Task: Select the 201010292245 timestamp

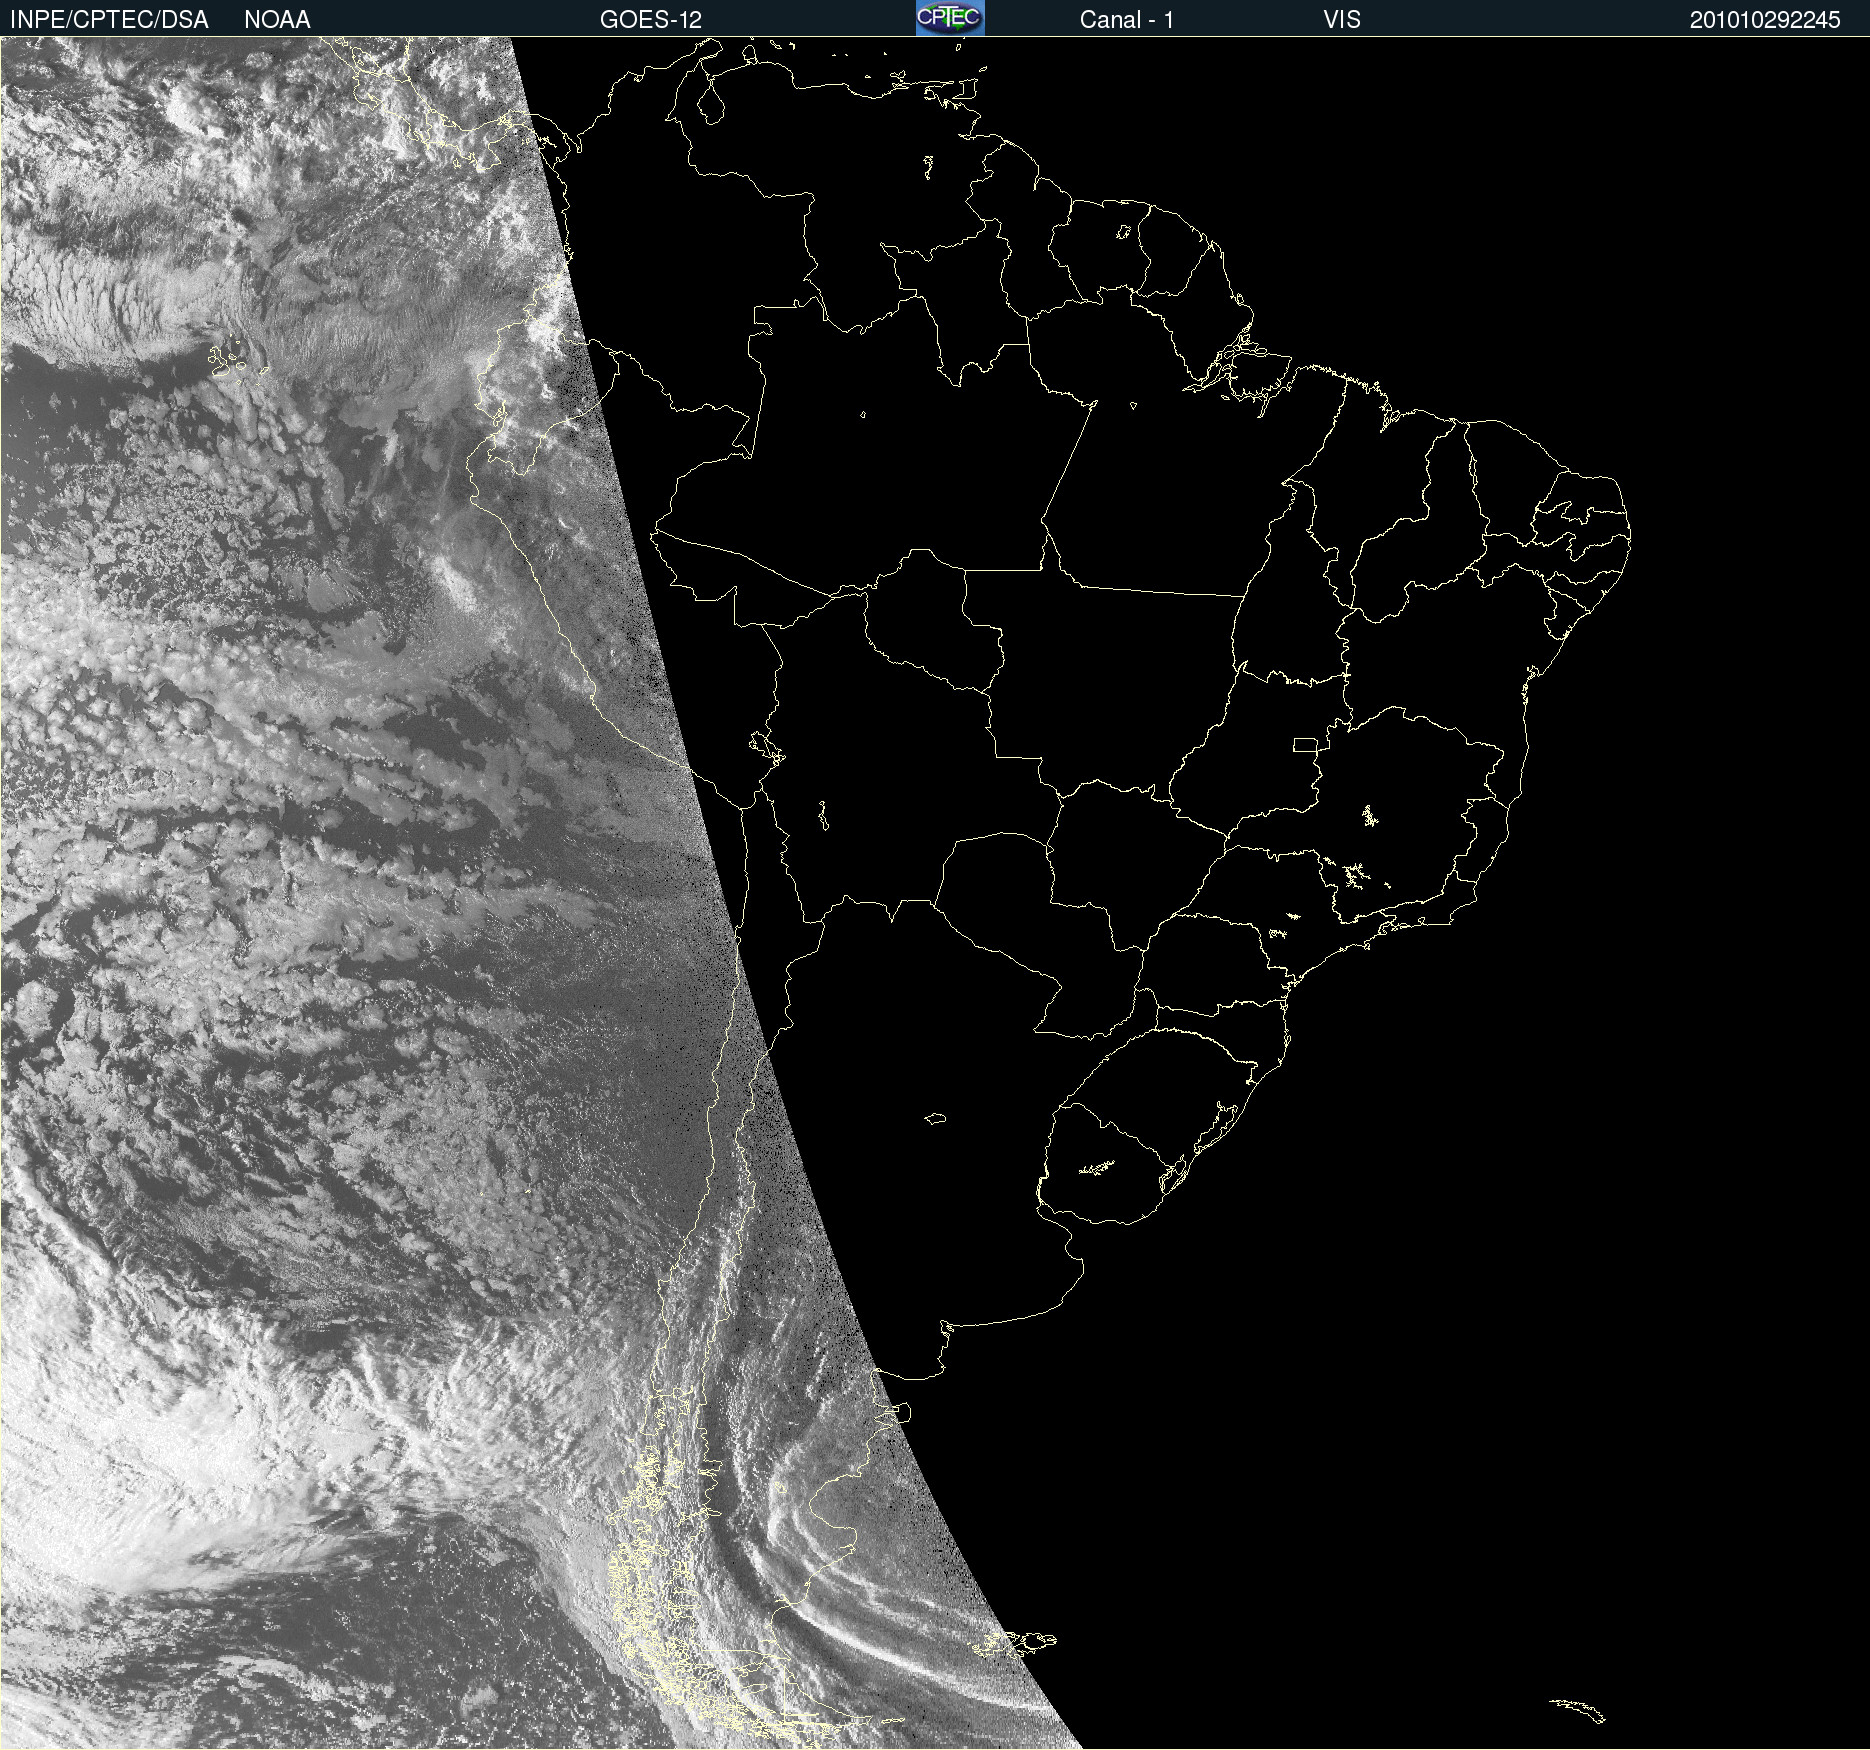Action: pos(1765,20)
